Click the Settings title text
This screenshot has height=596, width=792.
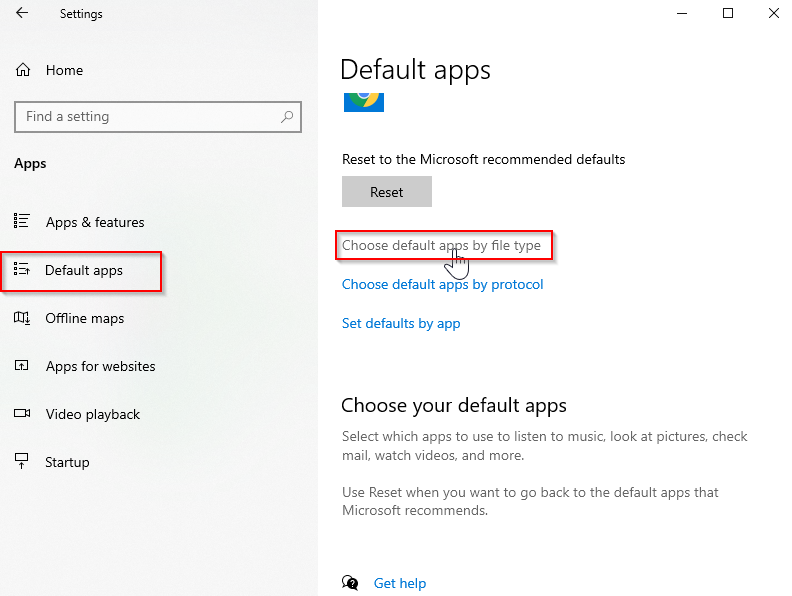point(81,14)
